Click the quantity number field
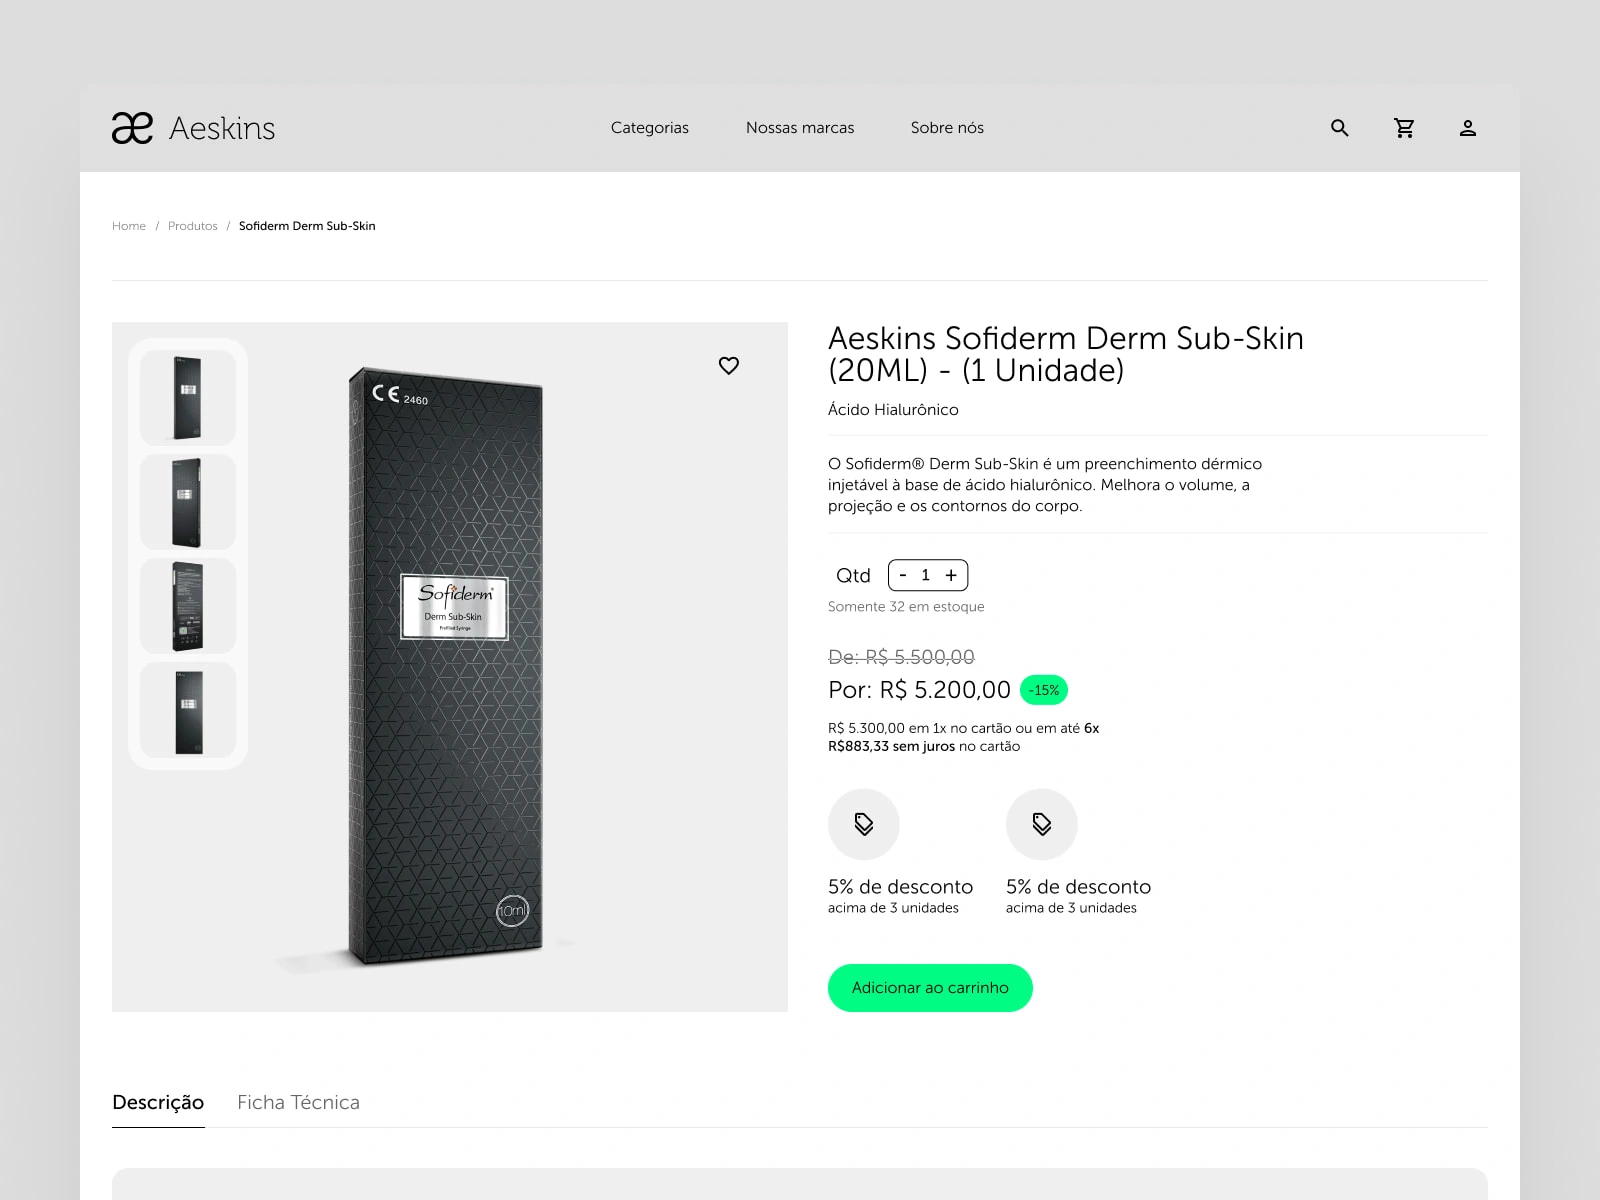Image resolution: width=1600 pixels, height=1200 pixels. [x=926, y=575]
